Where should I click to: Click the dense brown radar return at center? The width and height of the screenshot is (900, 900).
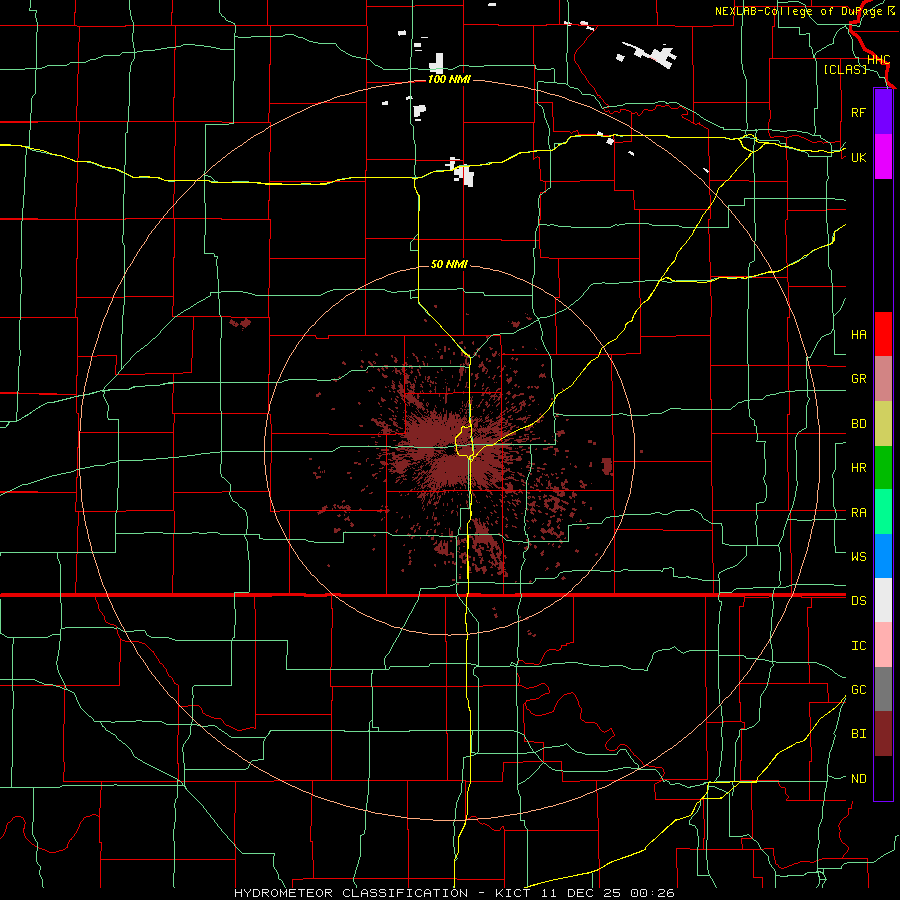click(x=451, y=453)
